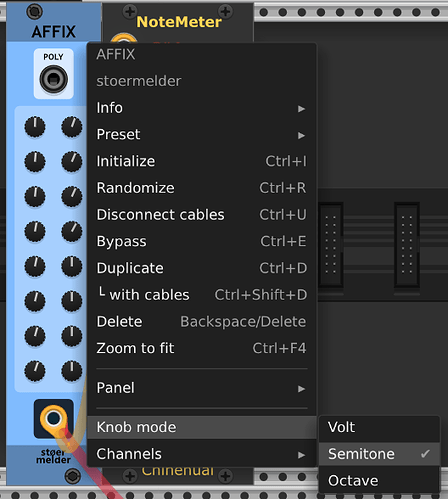Click the AFFIX title on module panel
The width and height of the screenshot is (448, 499).
coord(54,32)
